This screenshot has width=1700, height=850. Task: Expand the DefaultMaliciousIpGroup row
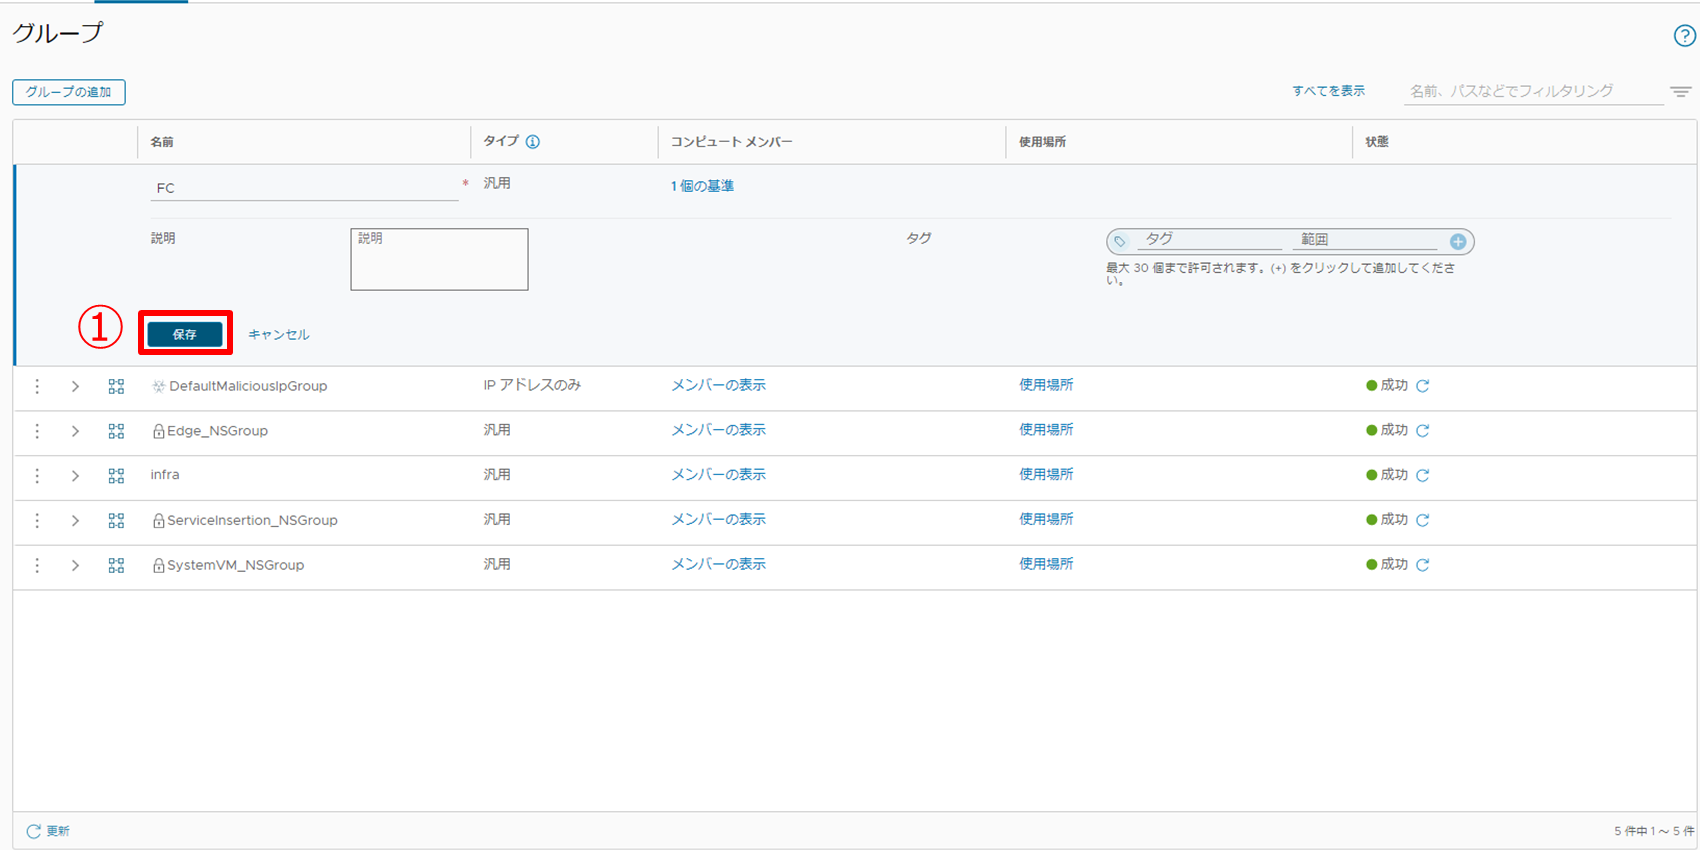pyautogui.click(x=75, y=386)
